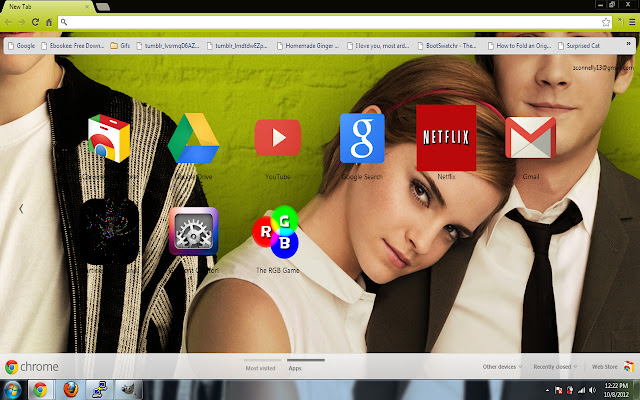640x400 pixels.
Task: Go to the previous apps page arrow
Action: [21, 209]
